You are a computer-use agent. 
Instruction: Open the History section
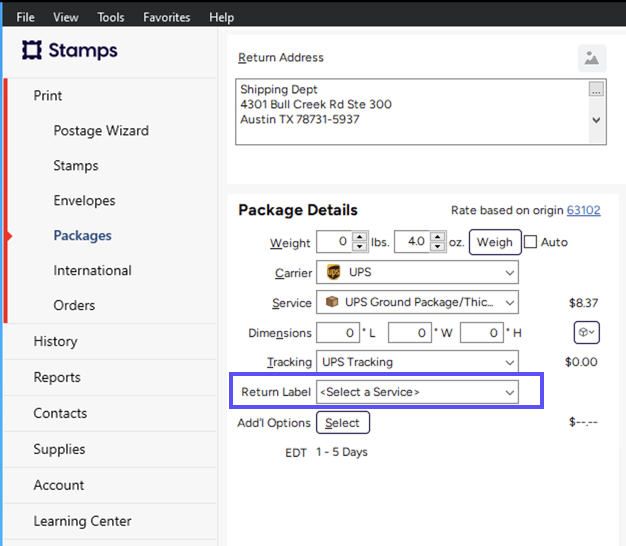(55, 341)
